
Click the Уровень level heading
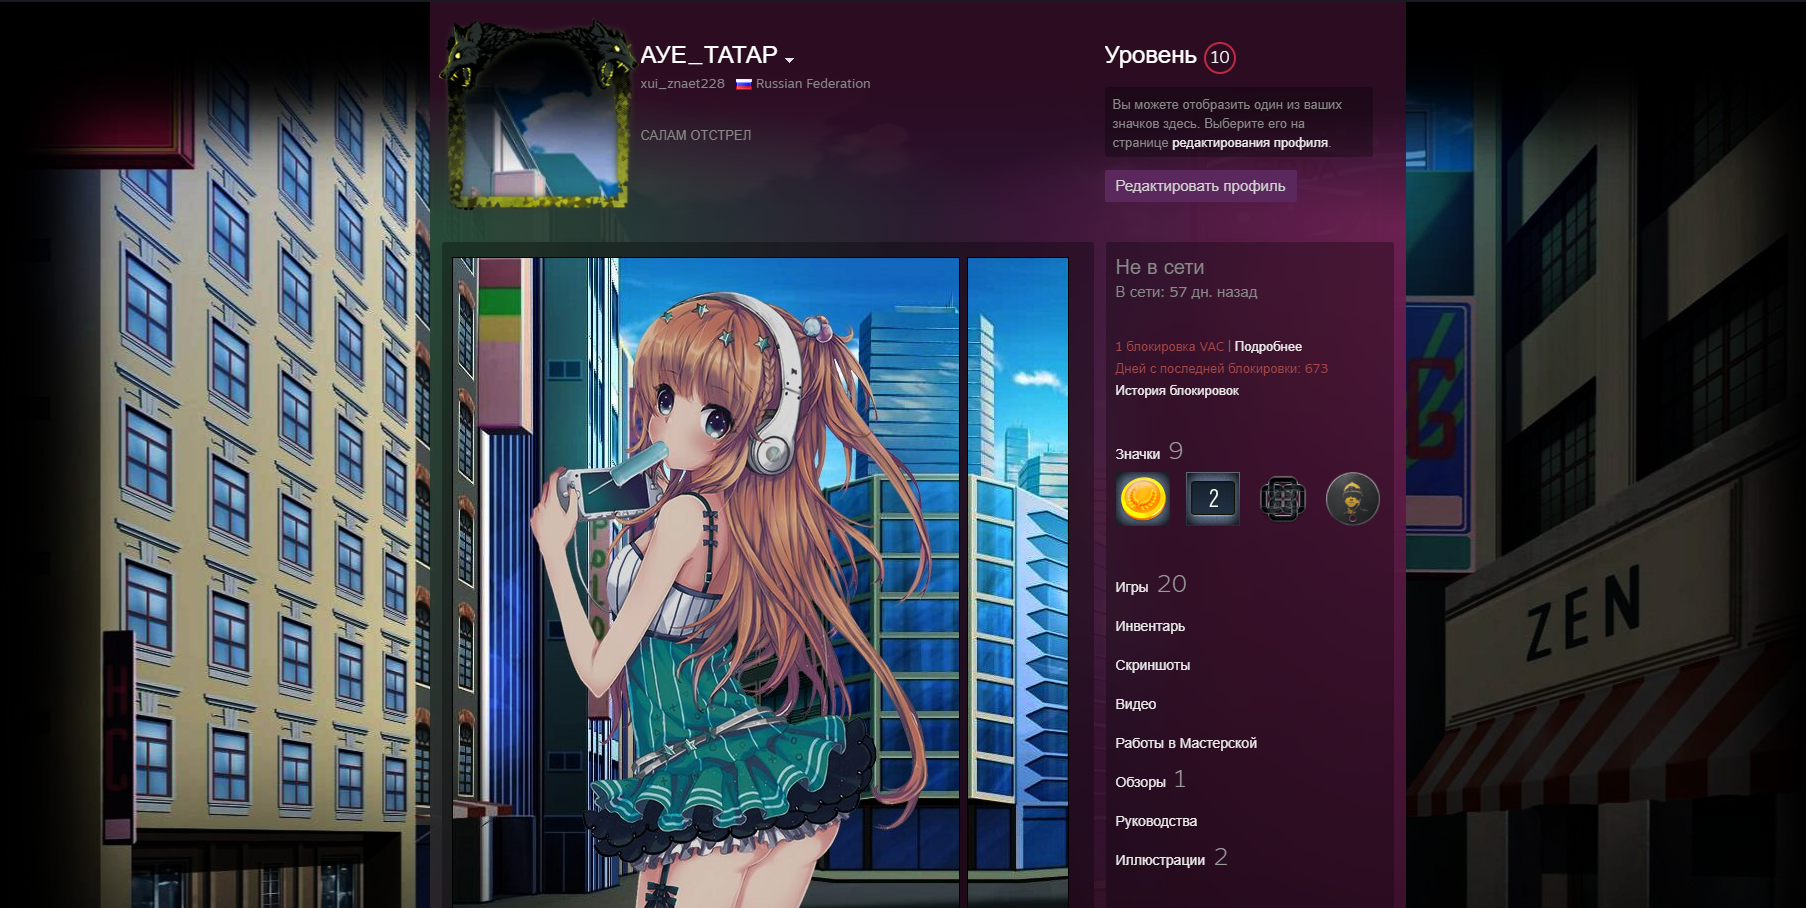click(x=1150, y=55)
